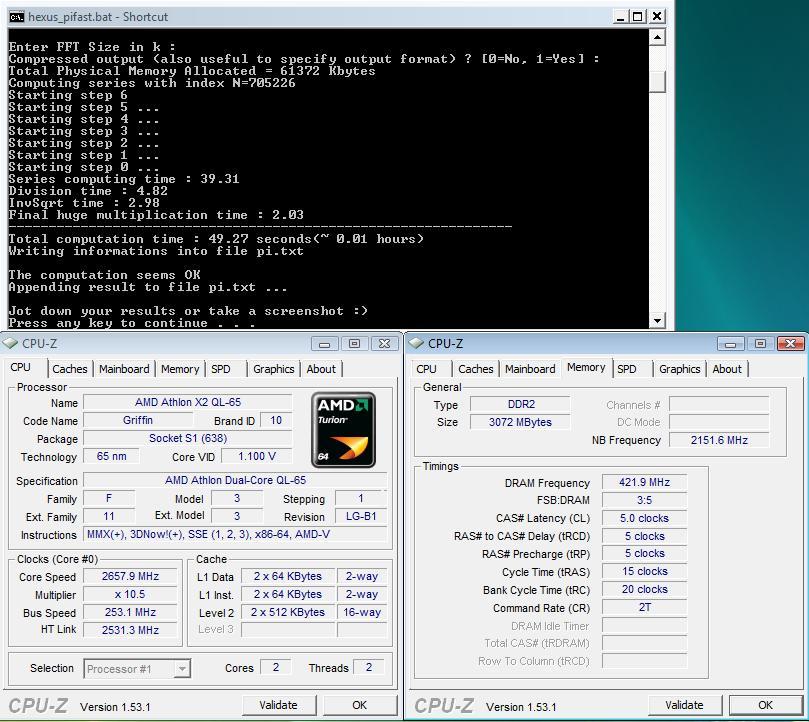Screen dimensions: 809x722
Task: Open the Caches tab in left CPU-Z
Action: coord(70,369)
